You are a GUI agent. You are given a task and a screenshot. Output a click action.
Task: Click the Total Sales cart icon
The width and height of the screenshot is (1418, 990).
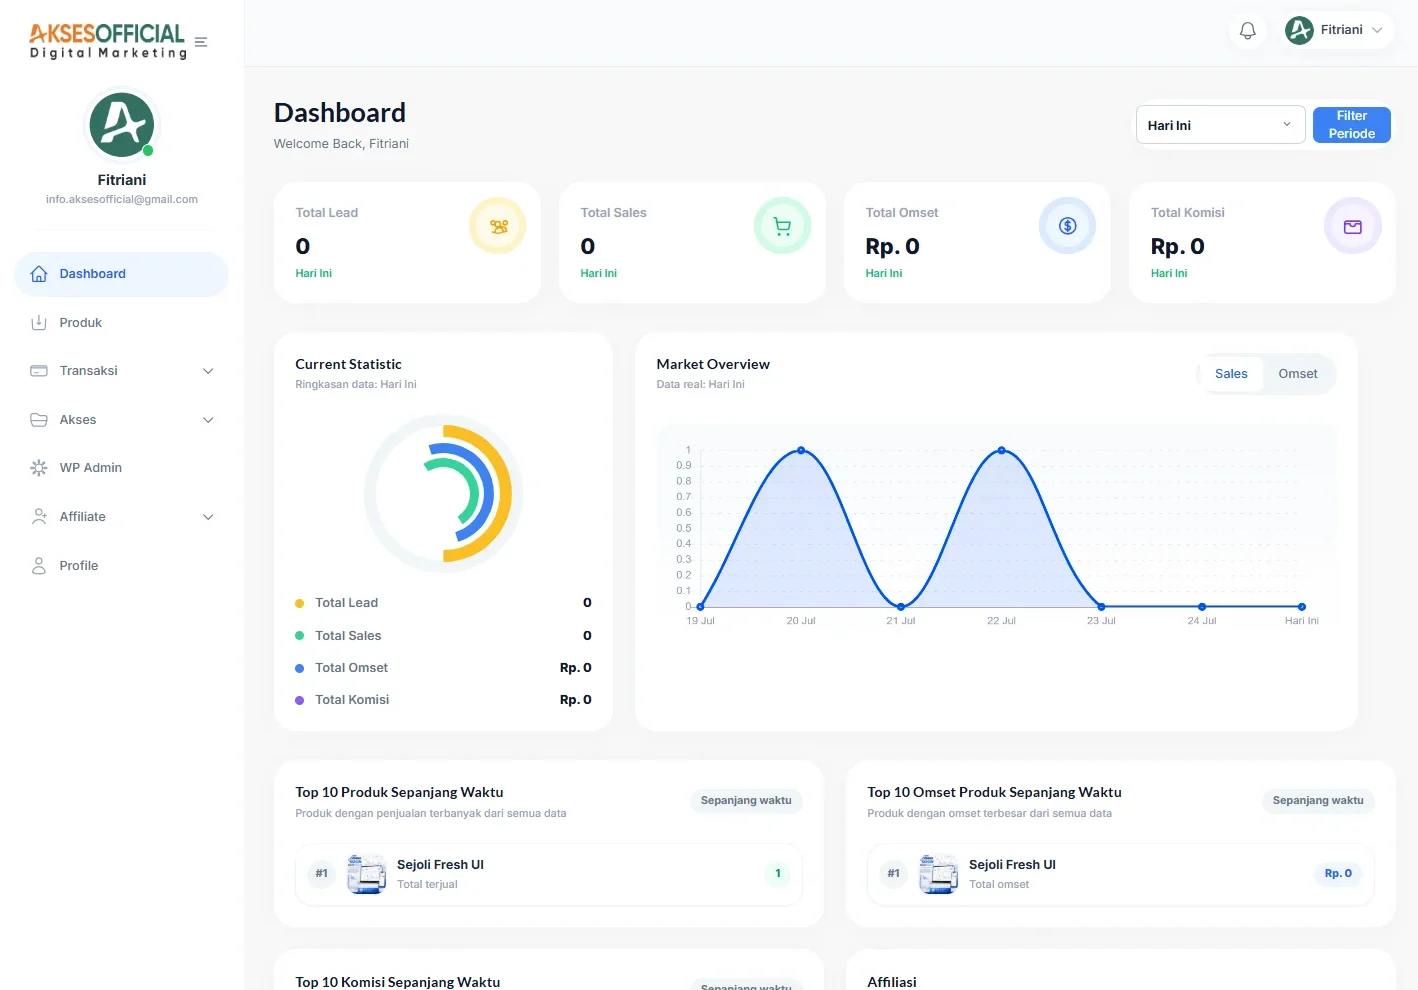click(x=782, y=226)
